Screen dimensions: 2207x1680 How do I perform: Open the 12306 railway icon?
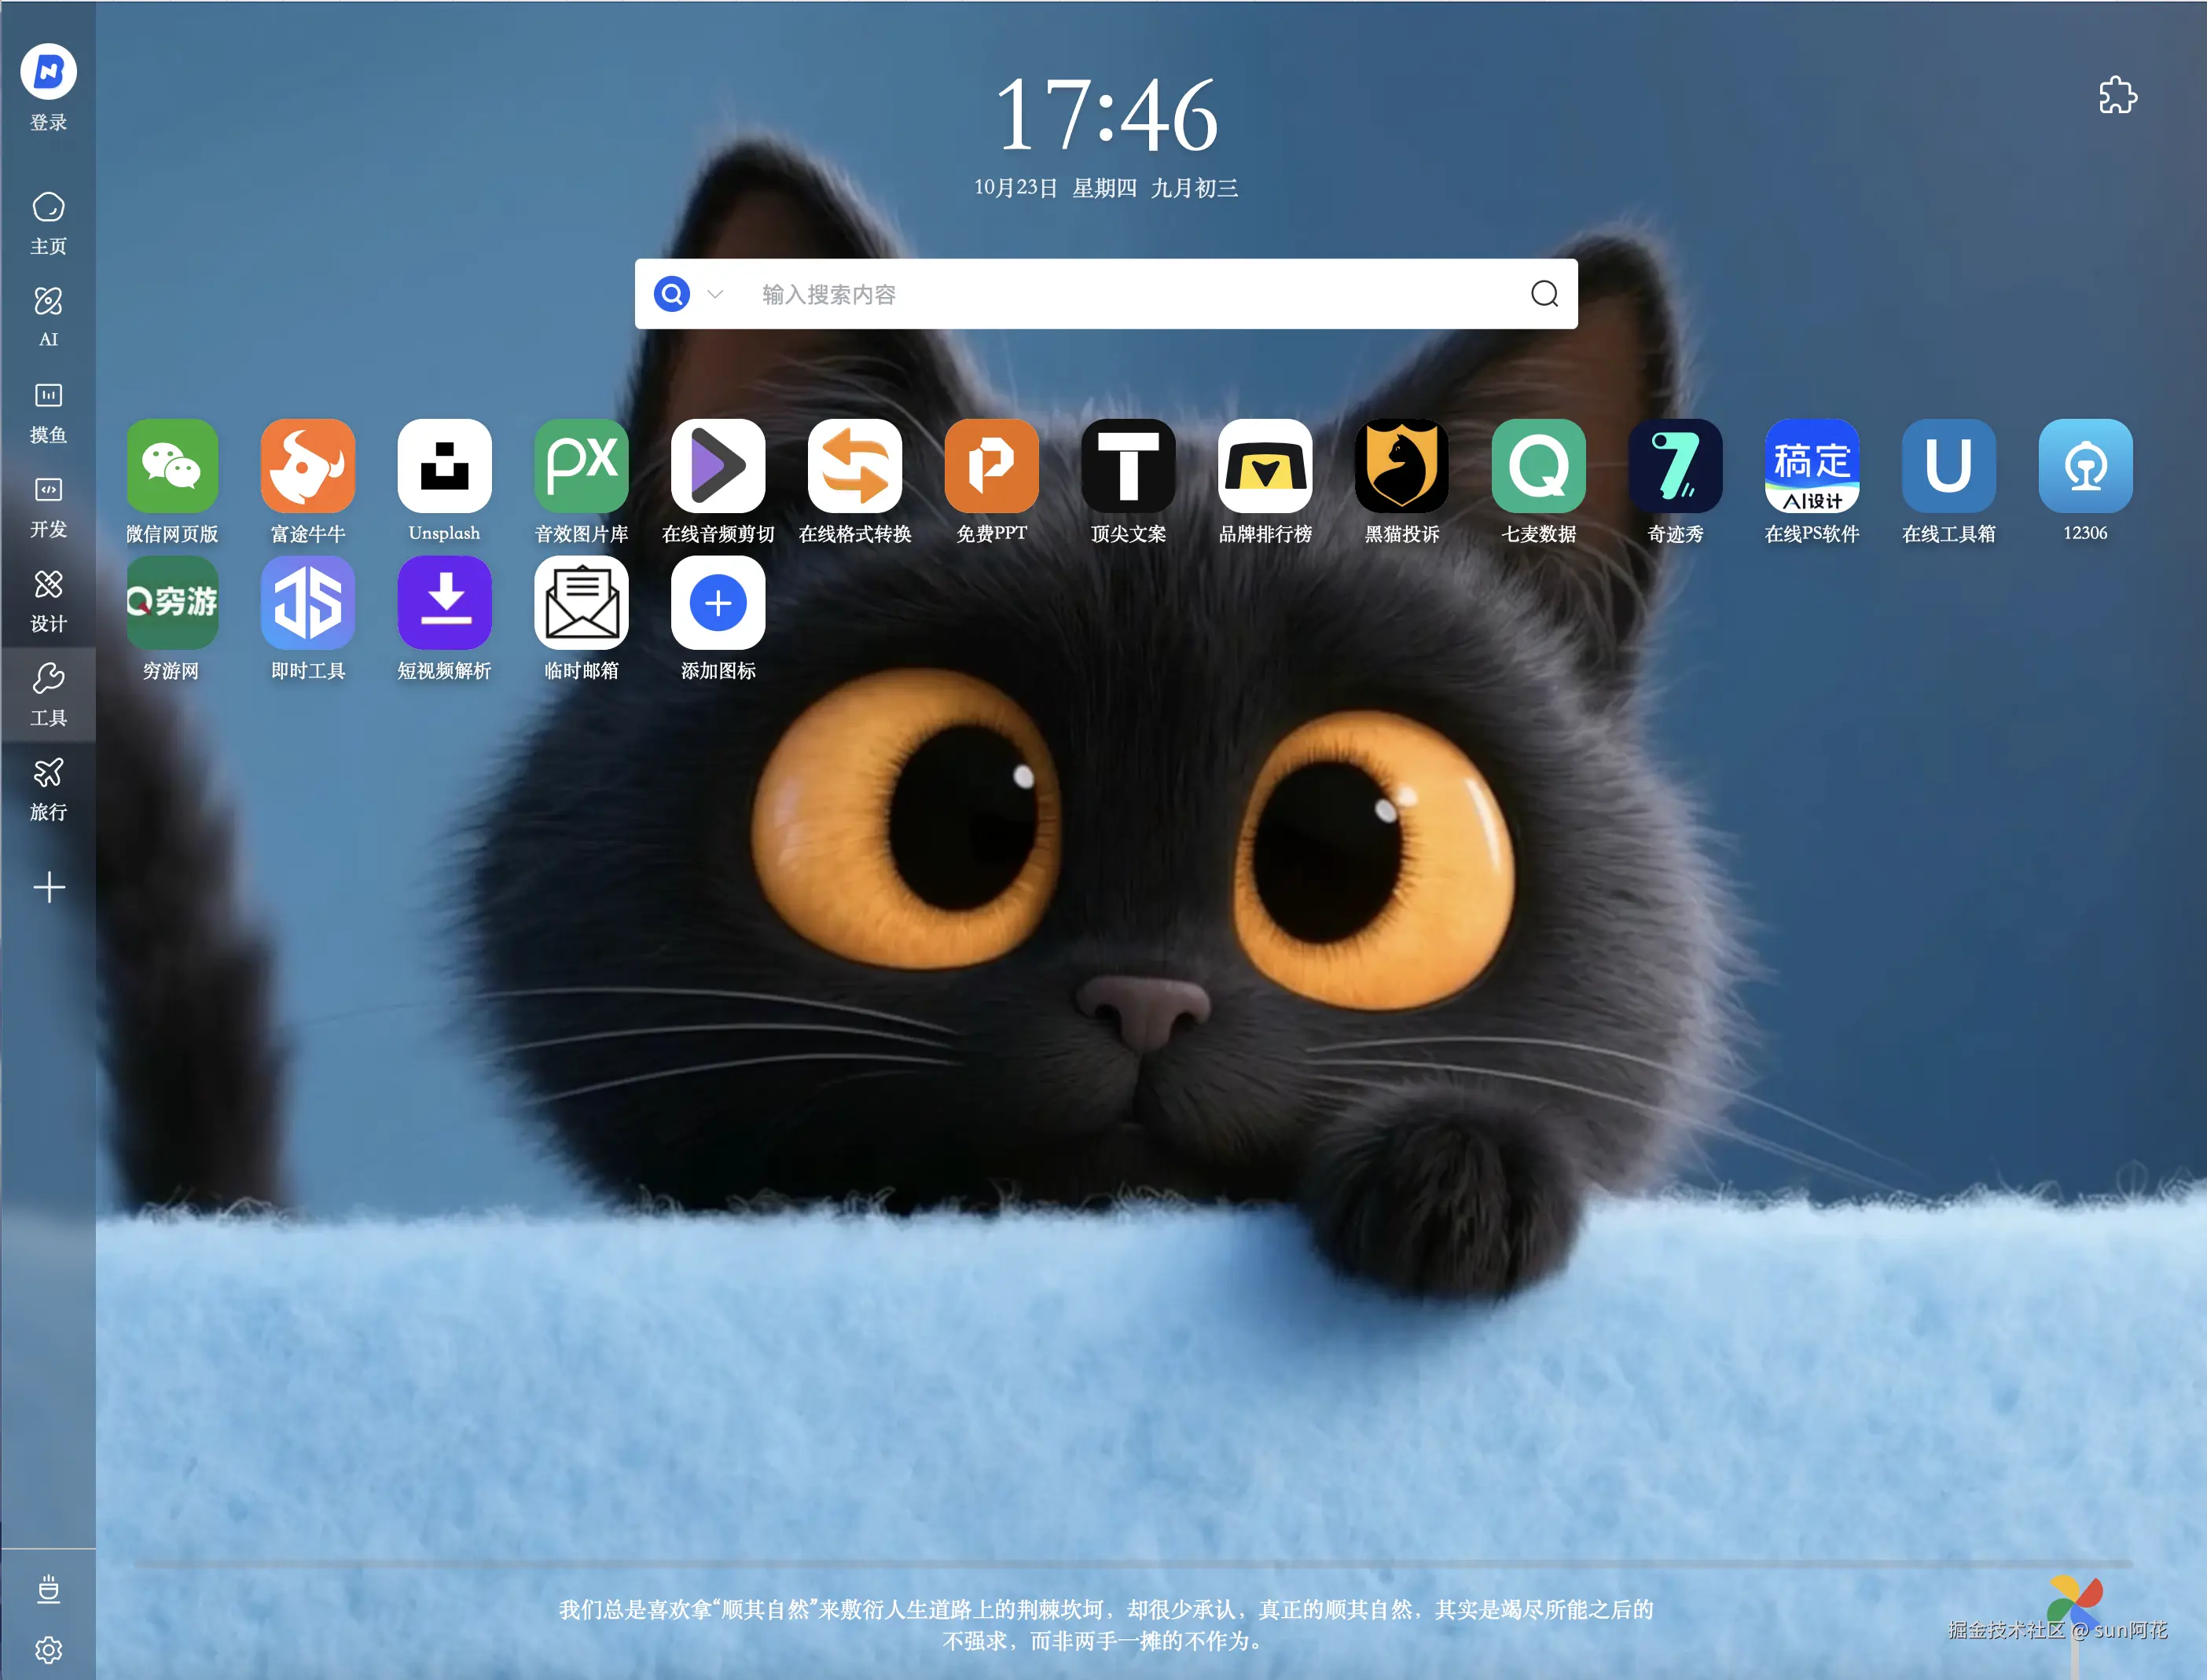tap(2084, 466)
